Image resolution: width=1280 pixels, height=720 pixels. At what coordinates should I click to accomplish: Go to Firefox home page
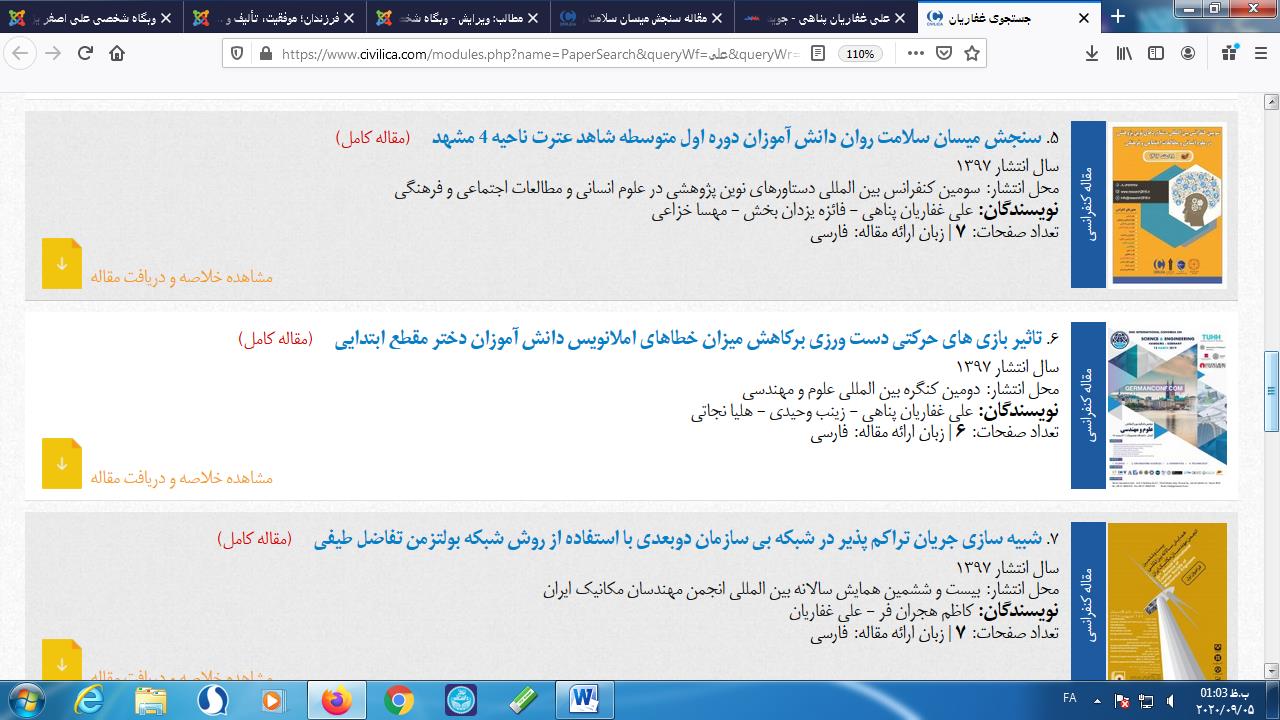click(x=117, y=54)
